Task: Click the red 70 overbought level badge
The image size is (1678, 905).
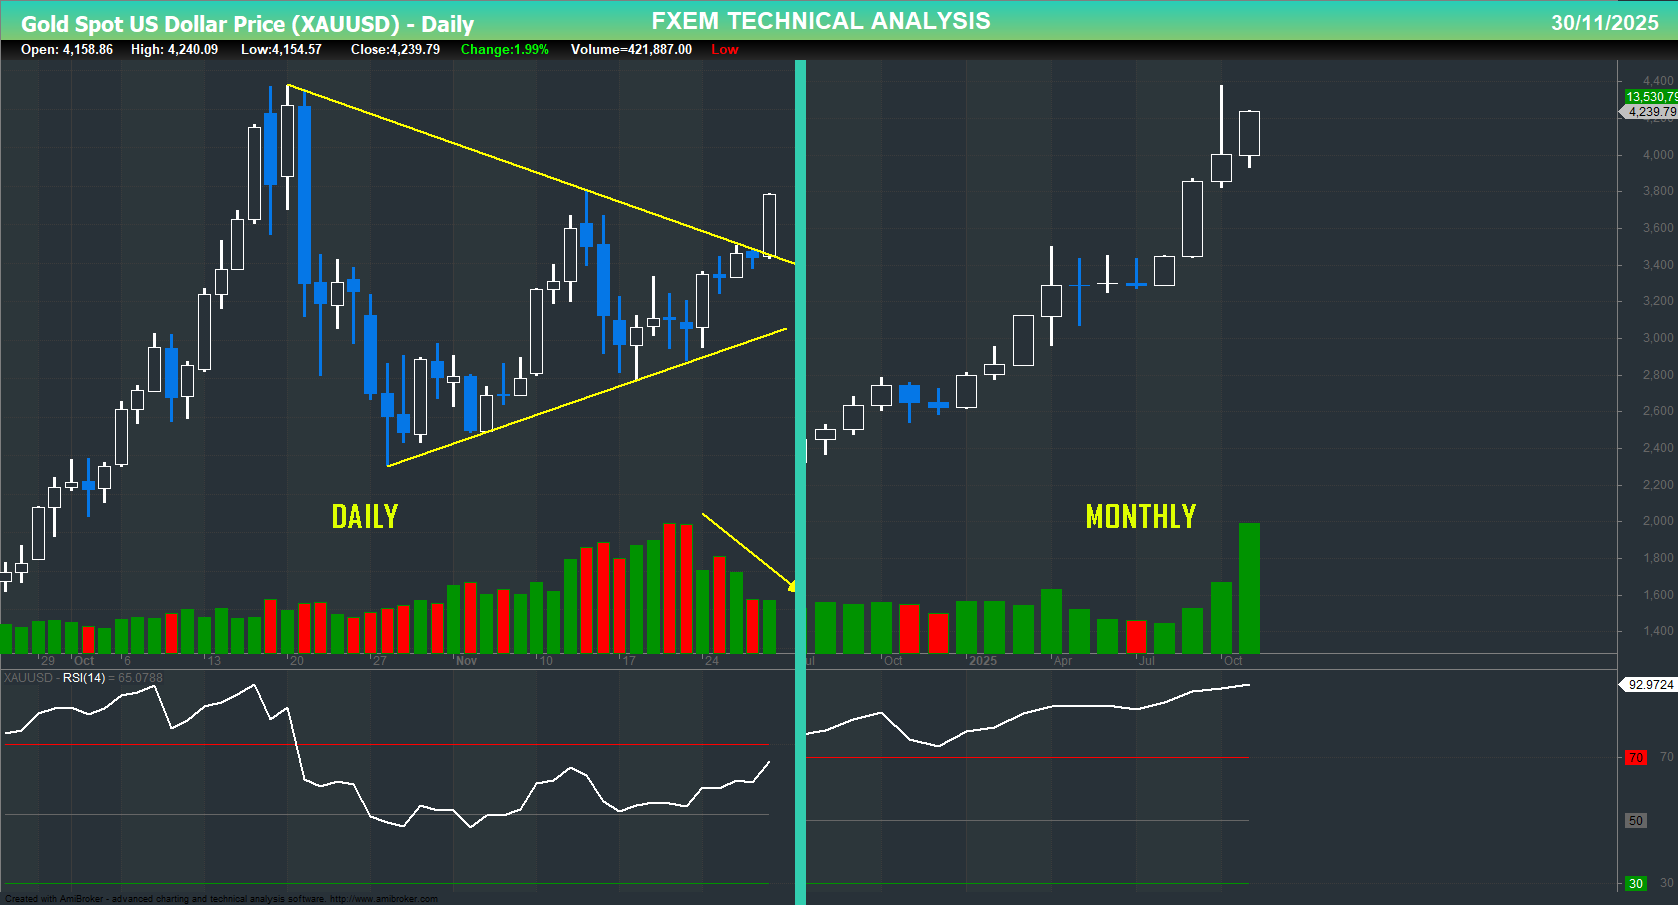Action: (1636, 757)
